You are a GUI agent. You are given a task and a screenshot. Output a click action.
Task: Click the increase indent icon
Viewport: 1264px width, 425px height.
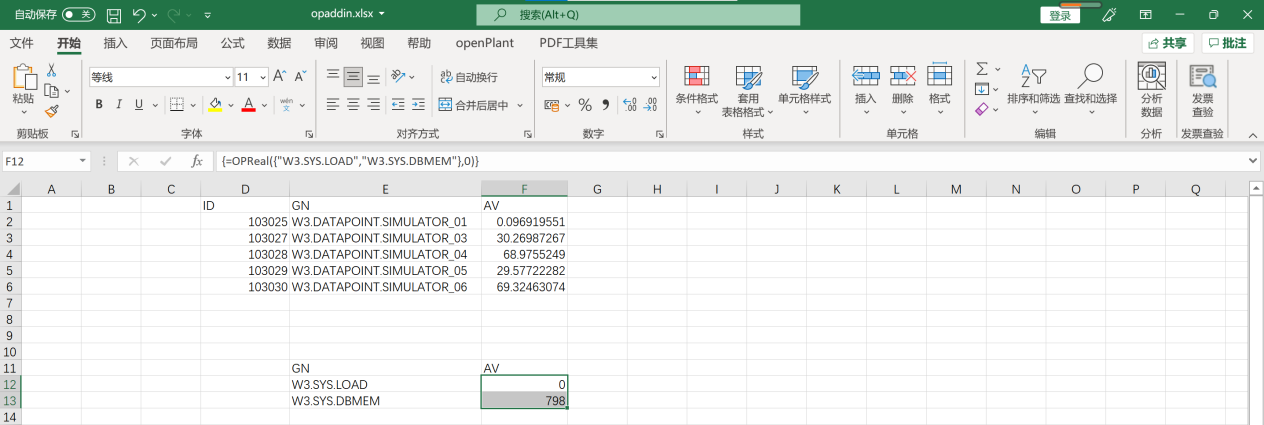pos(420,104)
